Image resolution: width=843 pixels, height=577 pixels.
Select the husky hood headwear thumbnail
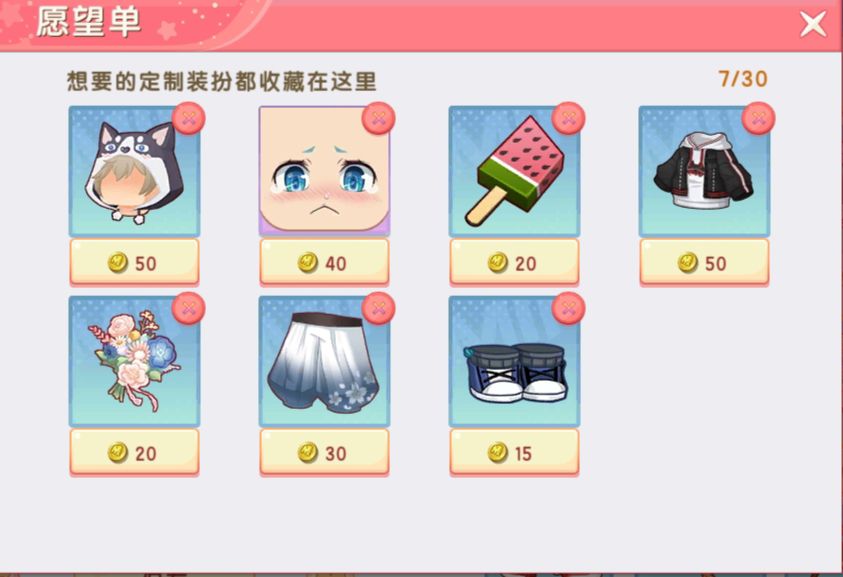click(x=134, y=172)
